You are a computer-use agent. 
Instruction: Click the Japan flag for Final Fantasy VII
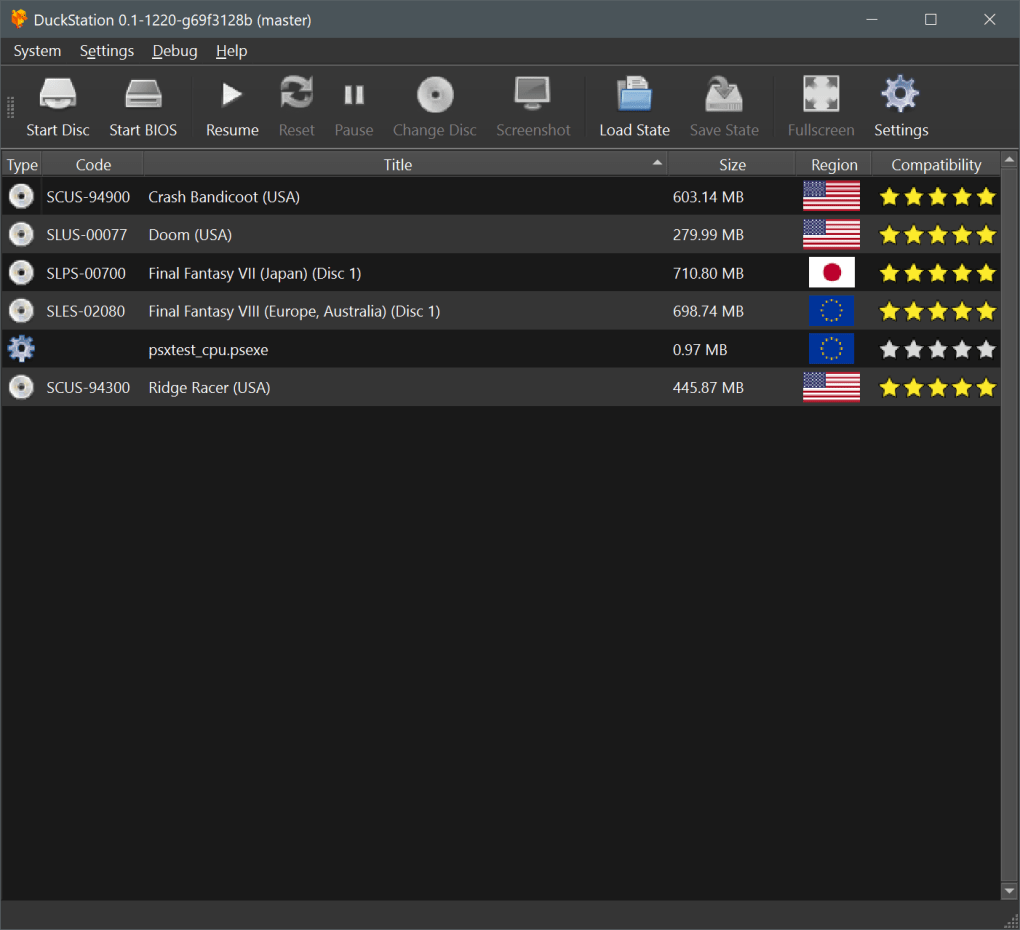click(831, 273)
